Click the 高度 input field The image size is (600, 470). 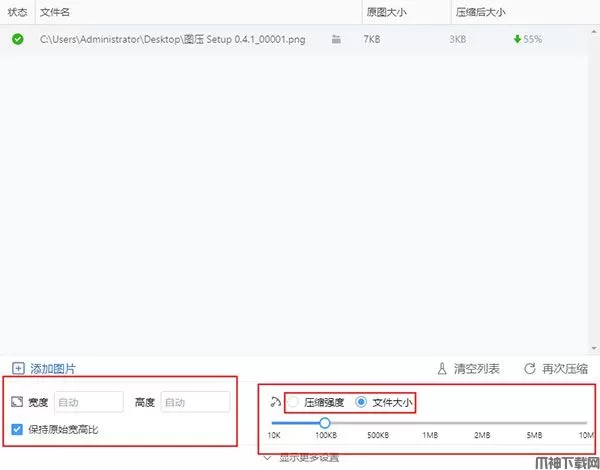coord(195,402)
